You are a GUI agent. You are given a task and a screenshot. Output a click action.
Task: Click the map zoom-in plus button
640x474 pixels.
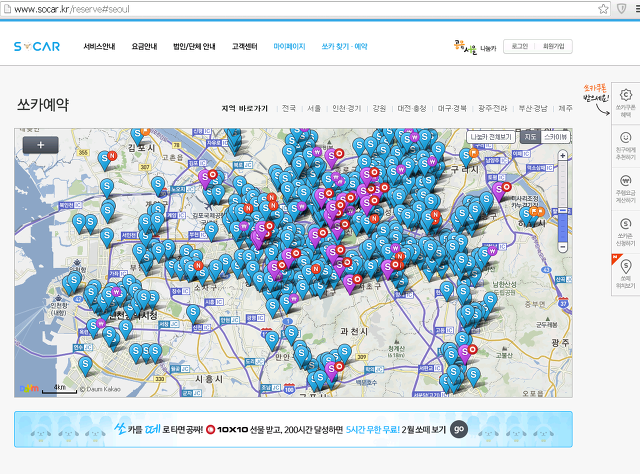pos(563,156)
